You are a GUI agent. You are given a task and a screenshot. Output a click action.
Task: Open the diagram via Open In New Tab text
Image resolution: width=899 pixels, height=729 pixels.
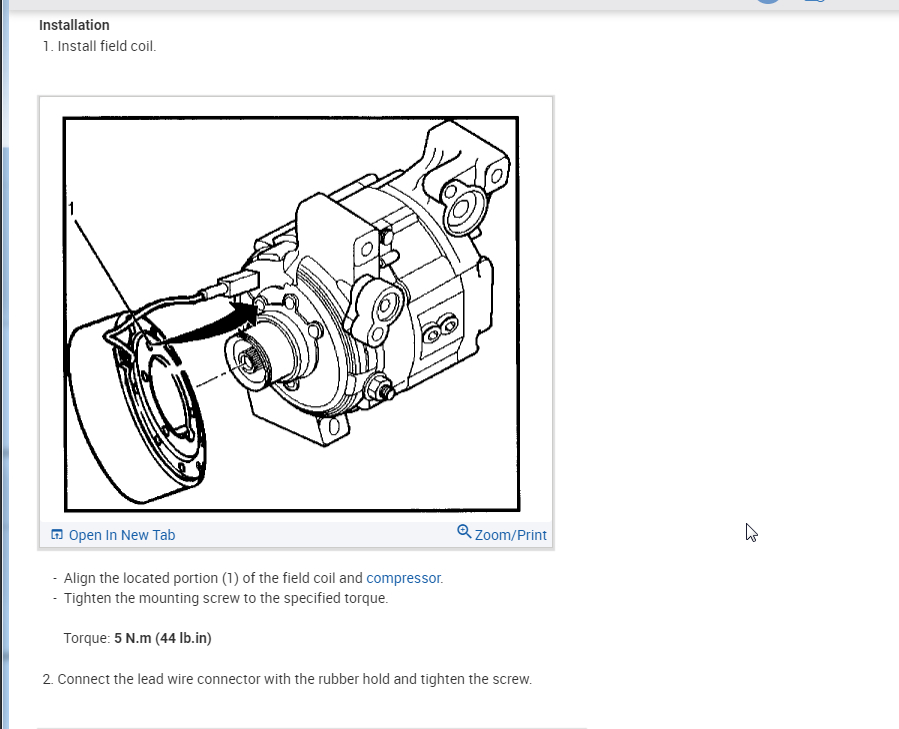pos(122,535)
